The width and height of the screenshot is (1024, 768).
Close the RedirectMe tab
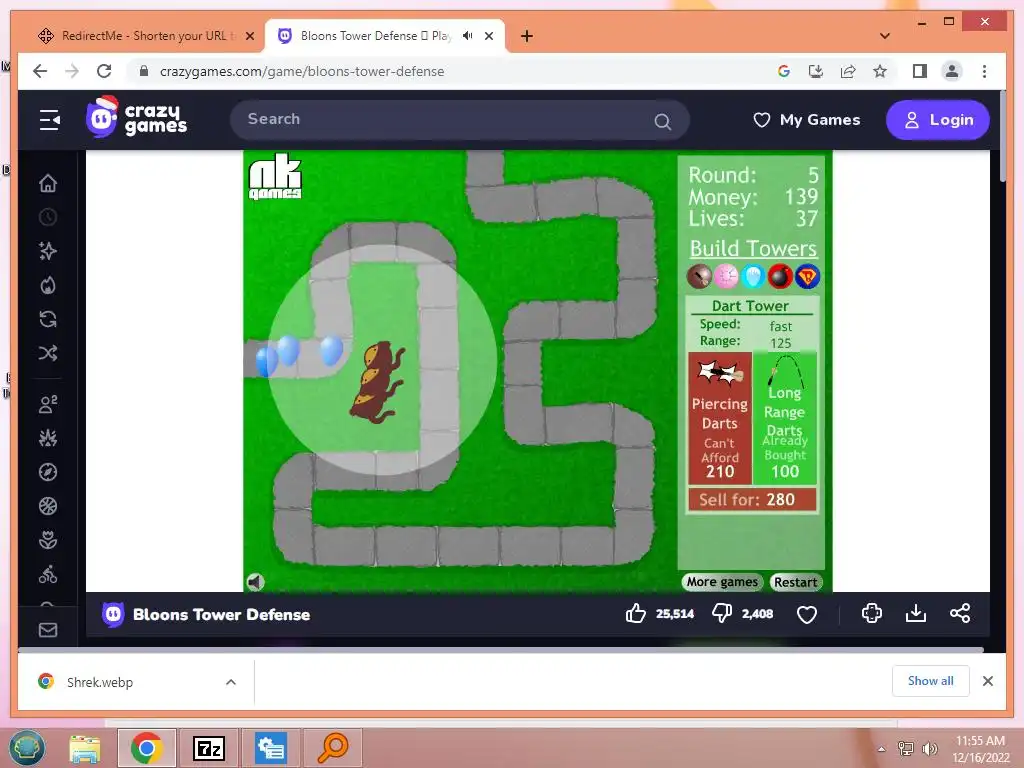tap(249, 37)
